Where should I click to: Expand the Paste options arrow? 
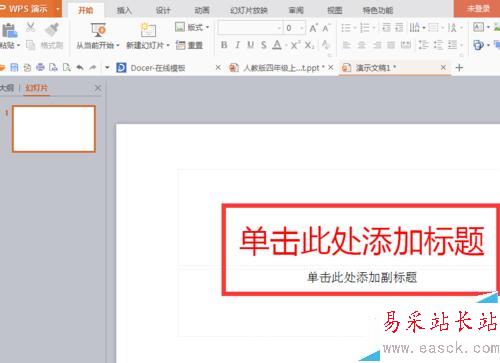pos(19,45)
